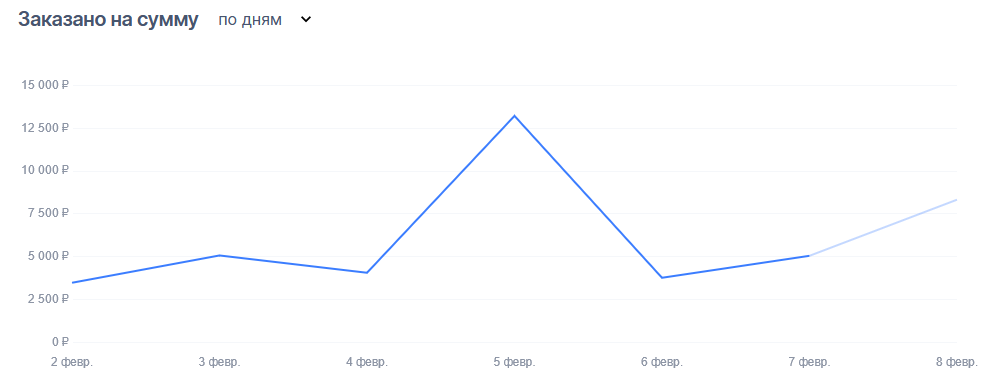Image resolution: width=993 pixels, height=385 pixels.
Task: Click the 7 февр. x-axis label
Action: coord(809,362)
